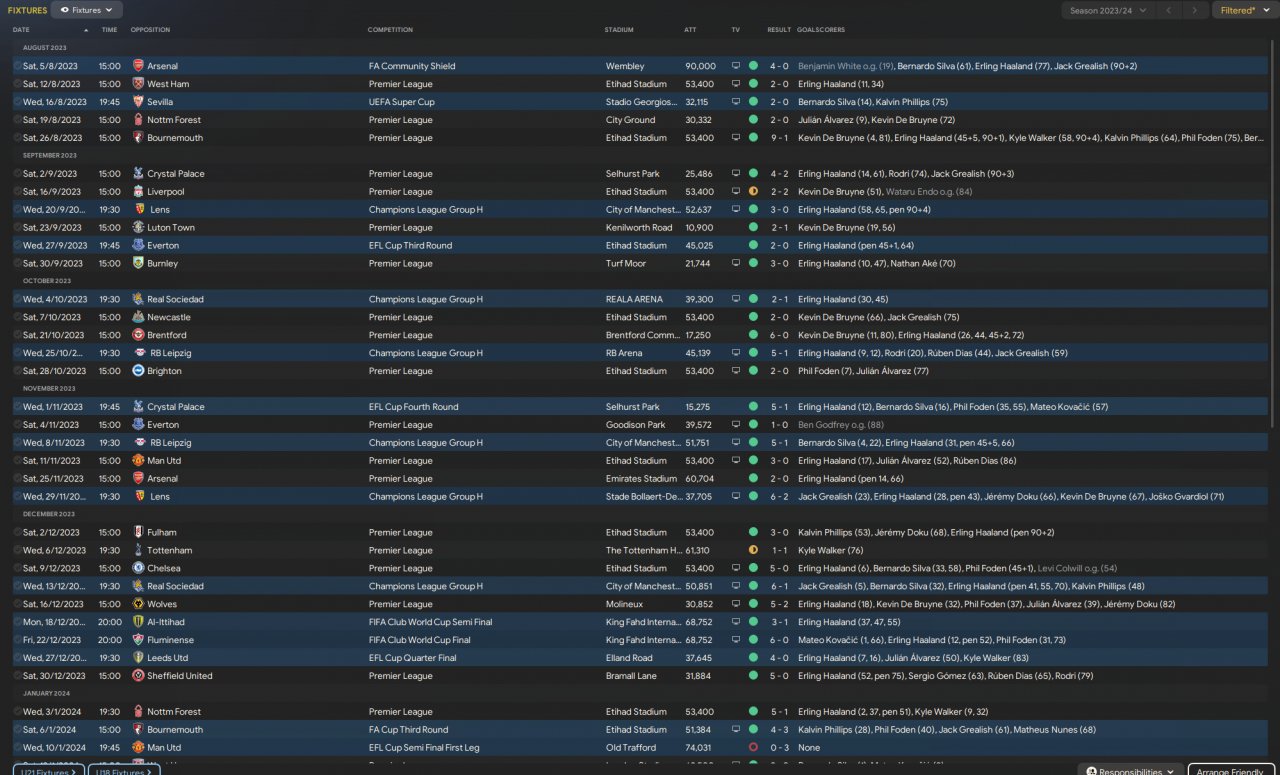The height and width of the screenshot is (775, 1280).
Task: Click the orange draw indicator for Tottenham match
Action: 753,551
